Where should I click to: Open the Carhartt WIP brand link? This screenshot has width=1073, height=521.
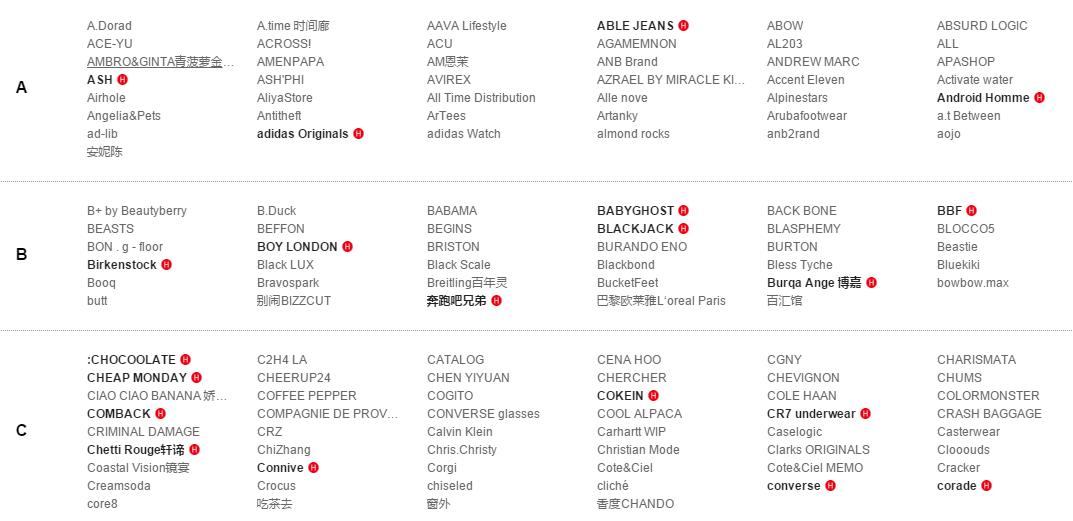tap(631, 432)
